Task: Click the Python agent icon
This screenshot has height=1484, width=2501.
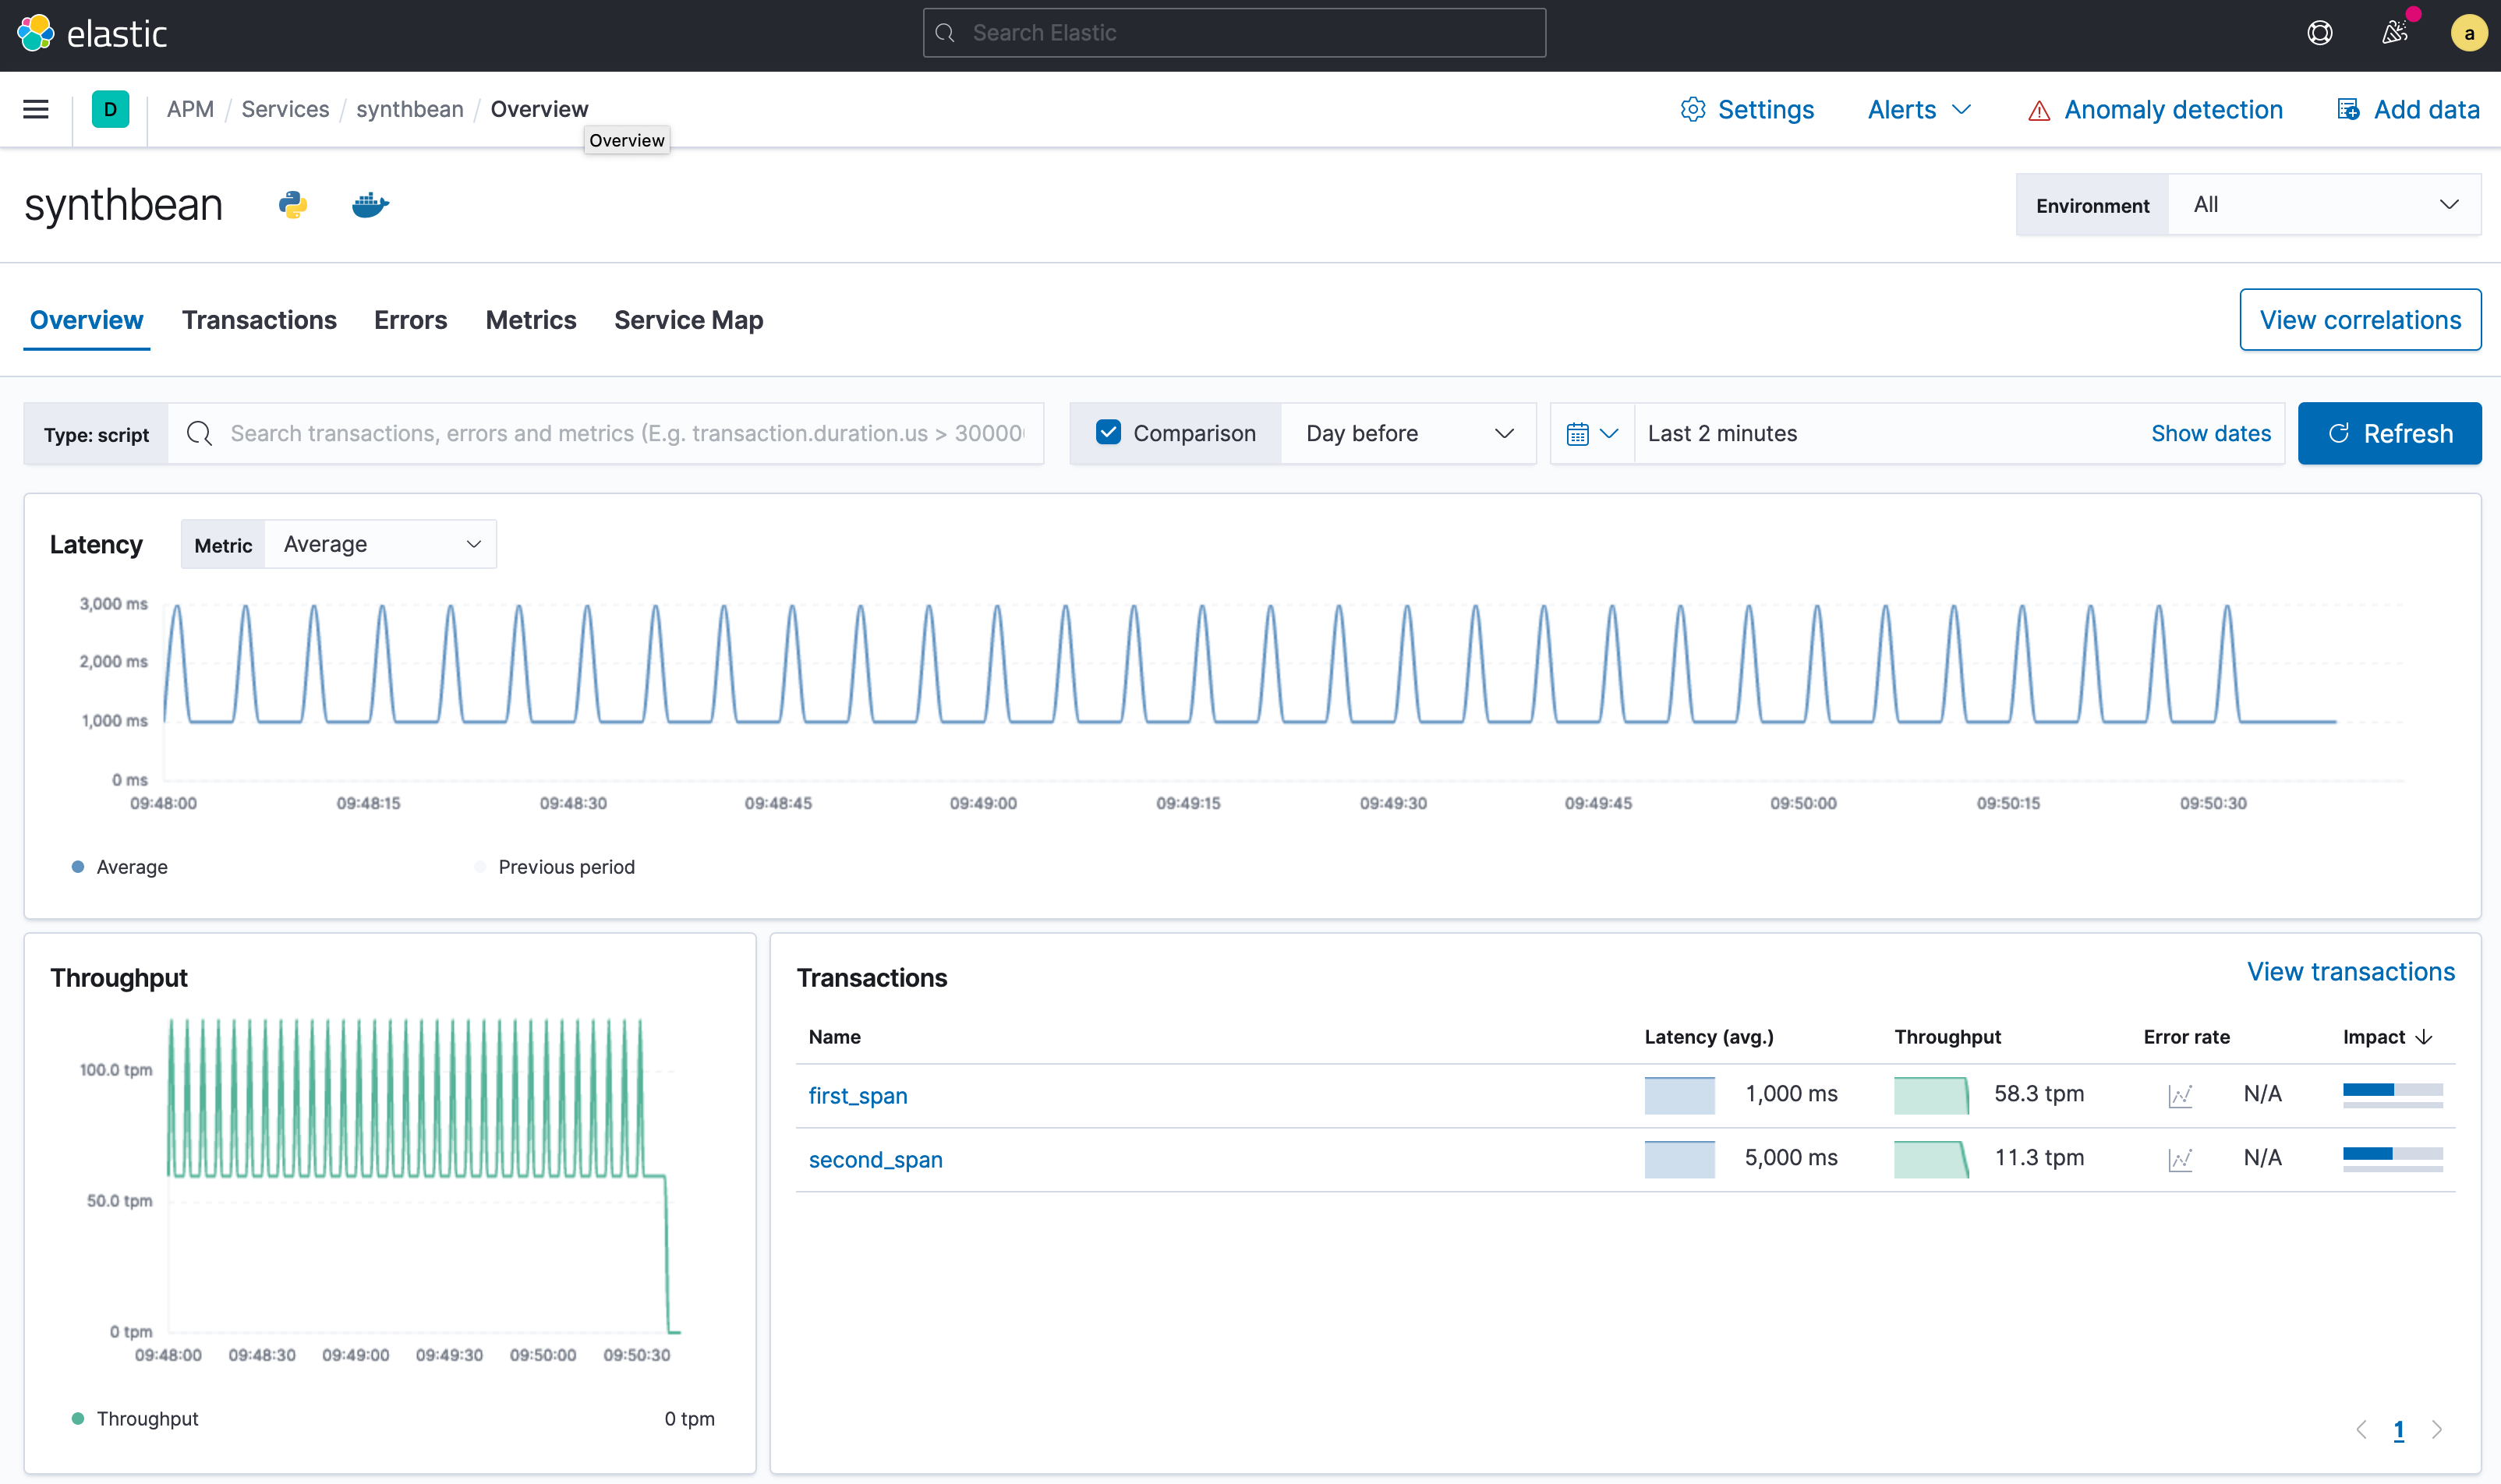Action: pos(293,205)
